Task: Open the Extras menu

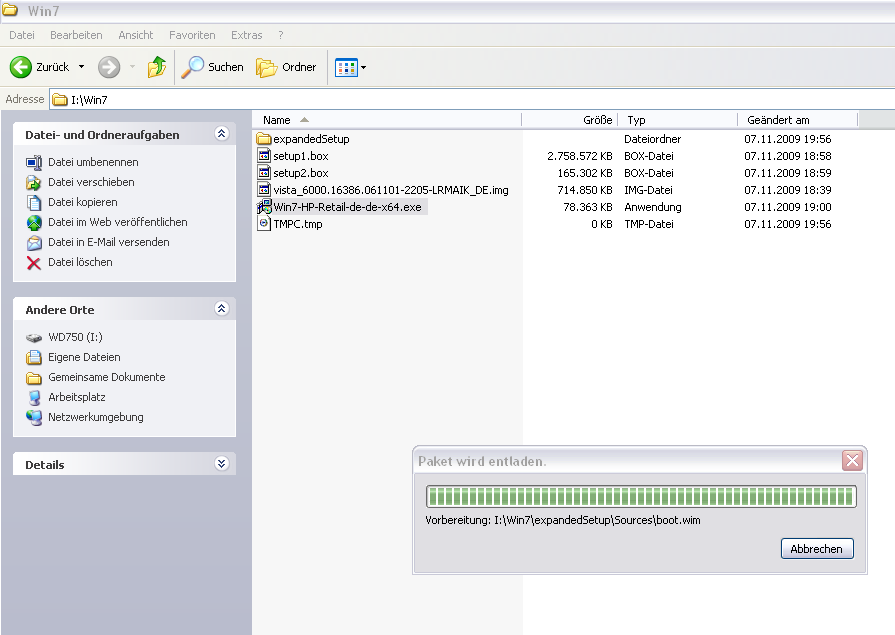Action: click(x=247, y=35)
